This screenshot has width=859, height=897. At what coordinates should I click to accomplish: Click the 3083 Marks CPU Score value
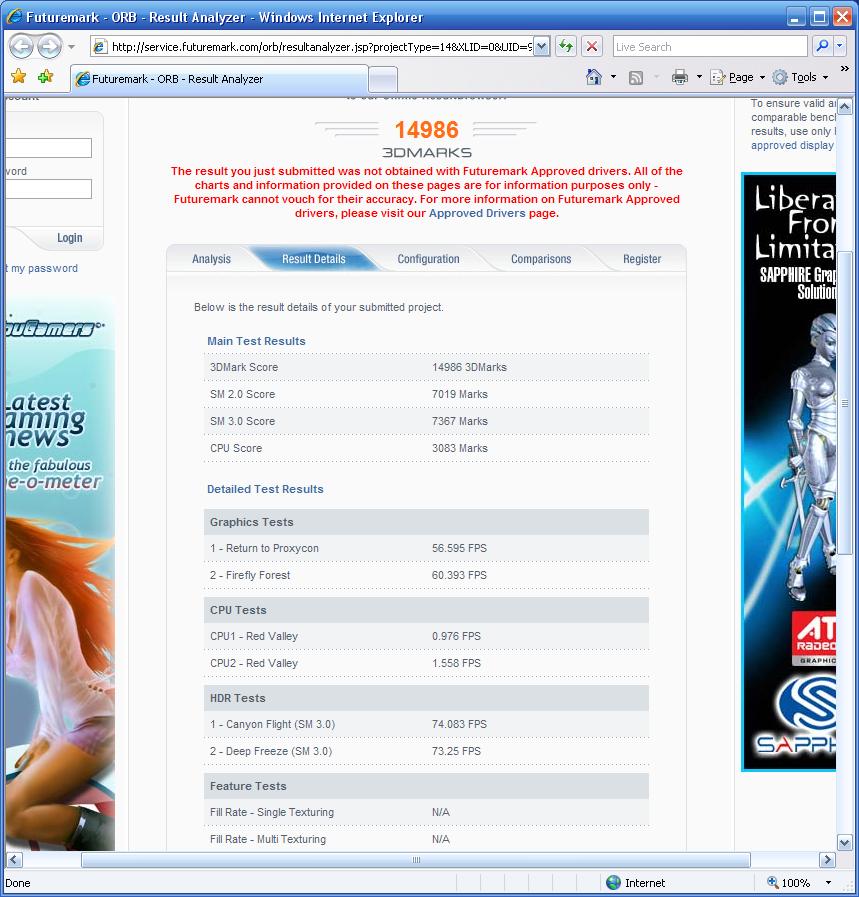coord(460,448)
